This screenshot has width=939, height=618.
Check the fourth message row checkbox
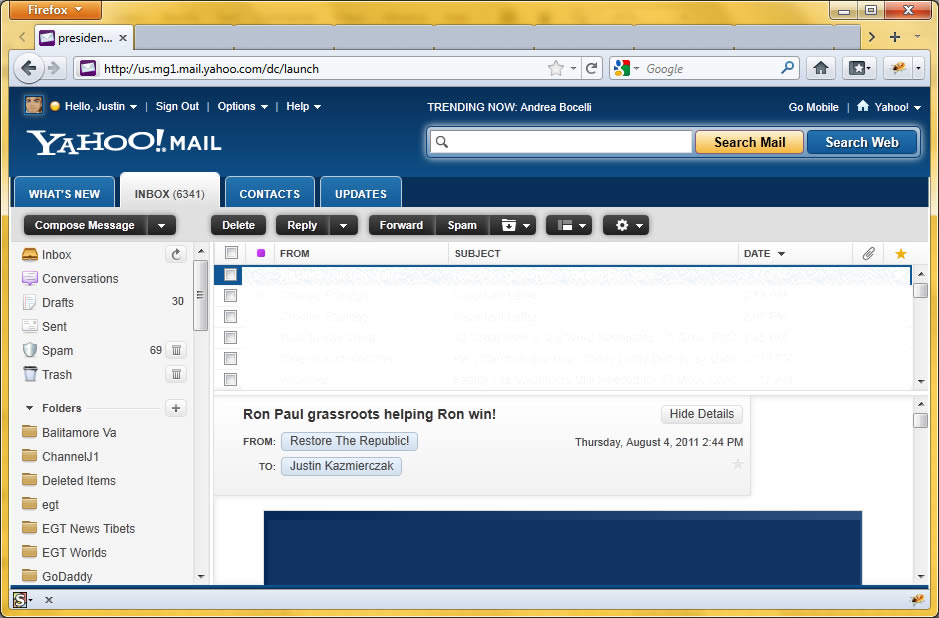click(230, 338)
